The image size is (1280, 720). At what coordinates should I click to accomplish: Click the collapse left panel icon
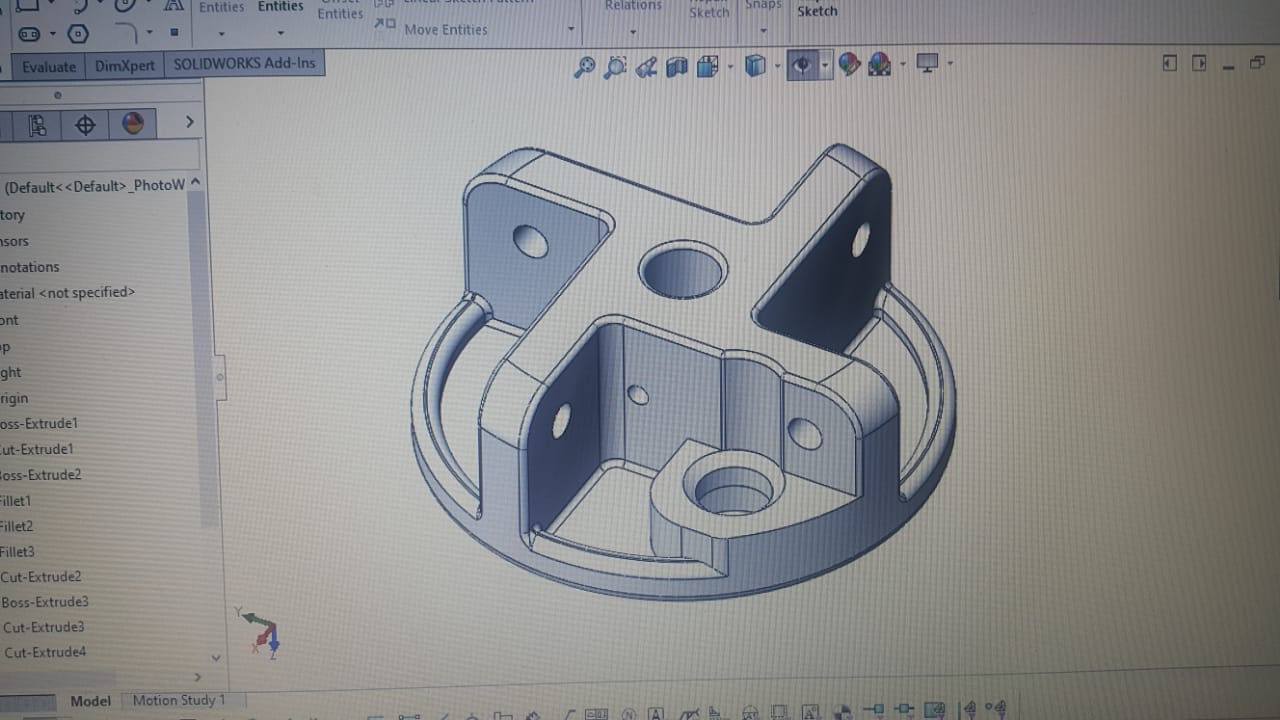coord(1170,63)
